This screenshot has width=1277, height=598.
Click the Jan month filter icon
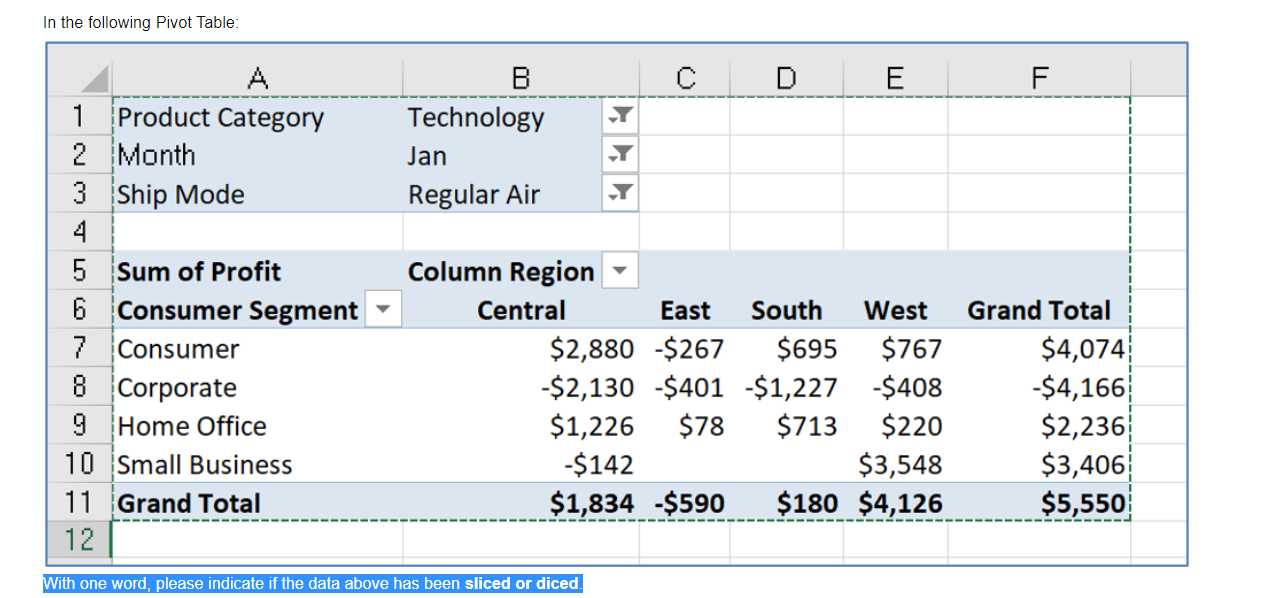pyautogui.click(x=618, y=155)
